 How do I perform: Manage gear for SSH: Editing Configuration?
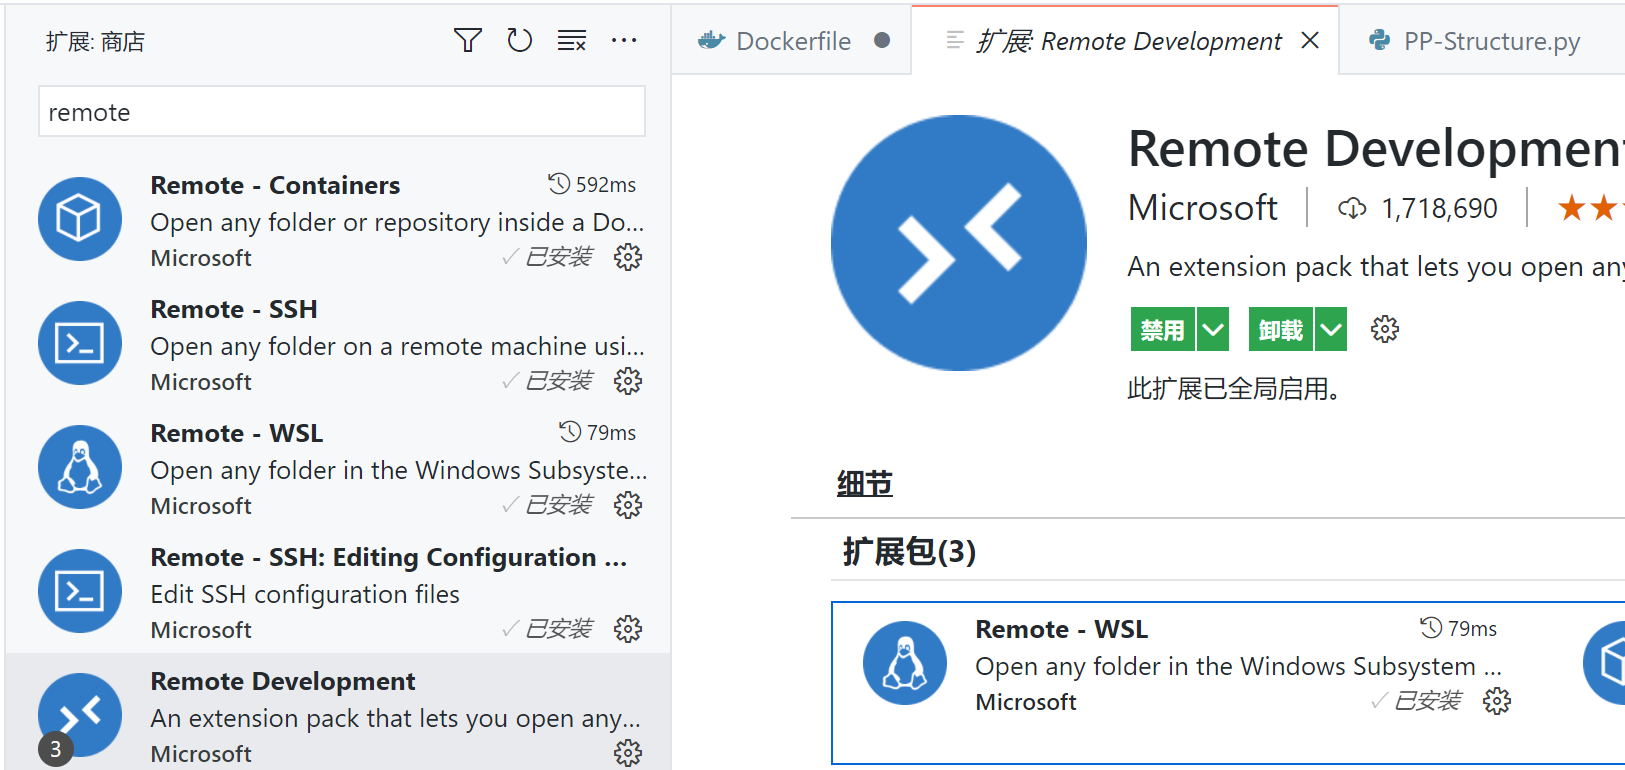pyautogui.click(x=628, y=629)
